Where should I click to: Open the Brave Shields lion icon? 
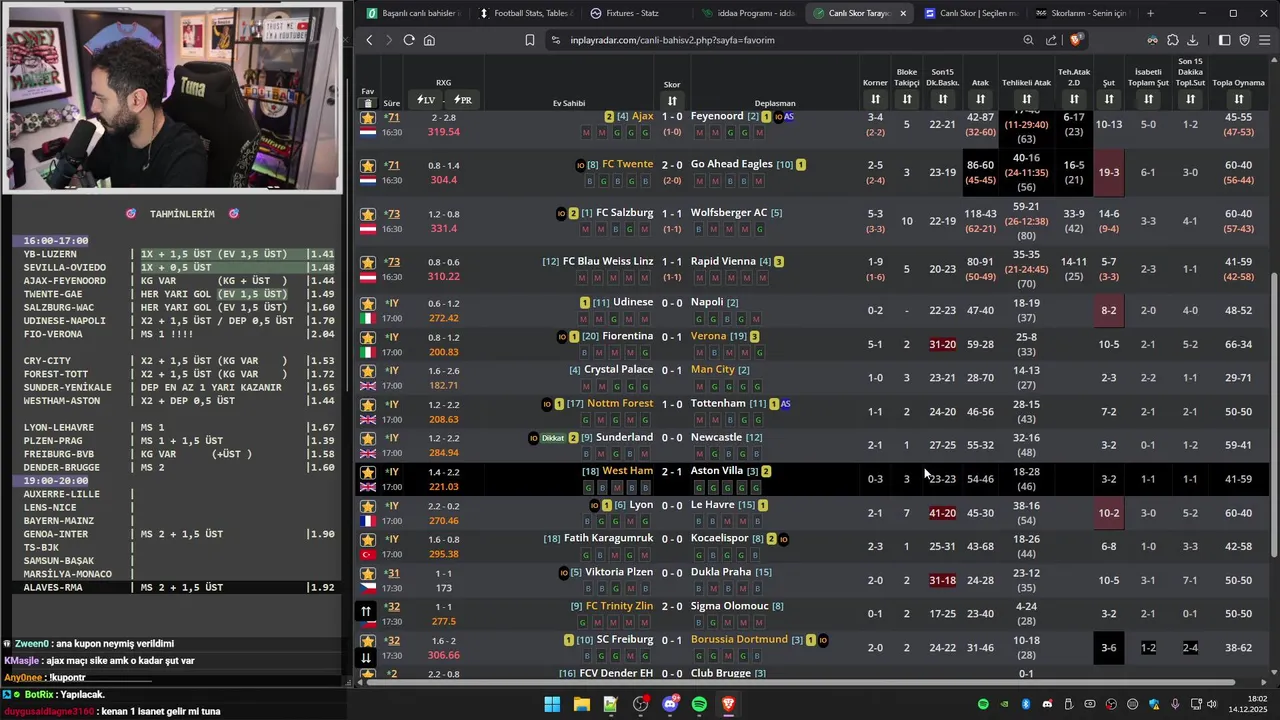coord(1075,40)
